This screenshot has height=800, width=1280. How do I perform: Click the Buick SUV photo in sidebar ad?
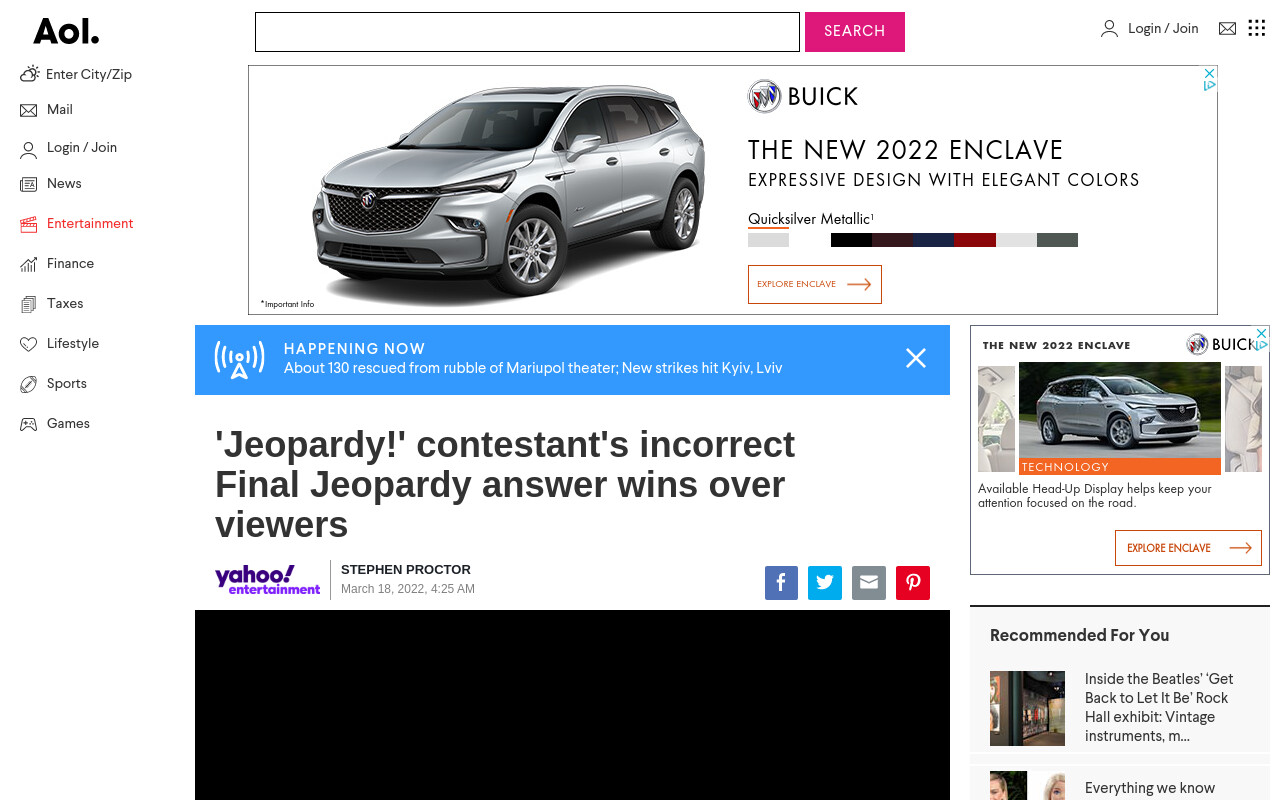(1120, 410)
